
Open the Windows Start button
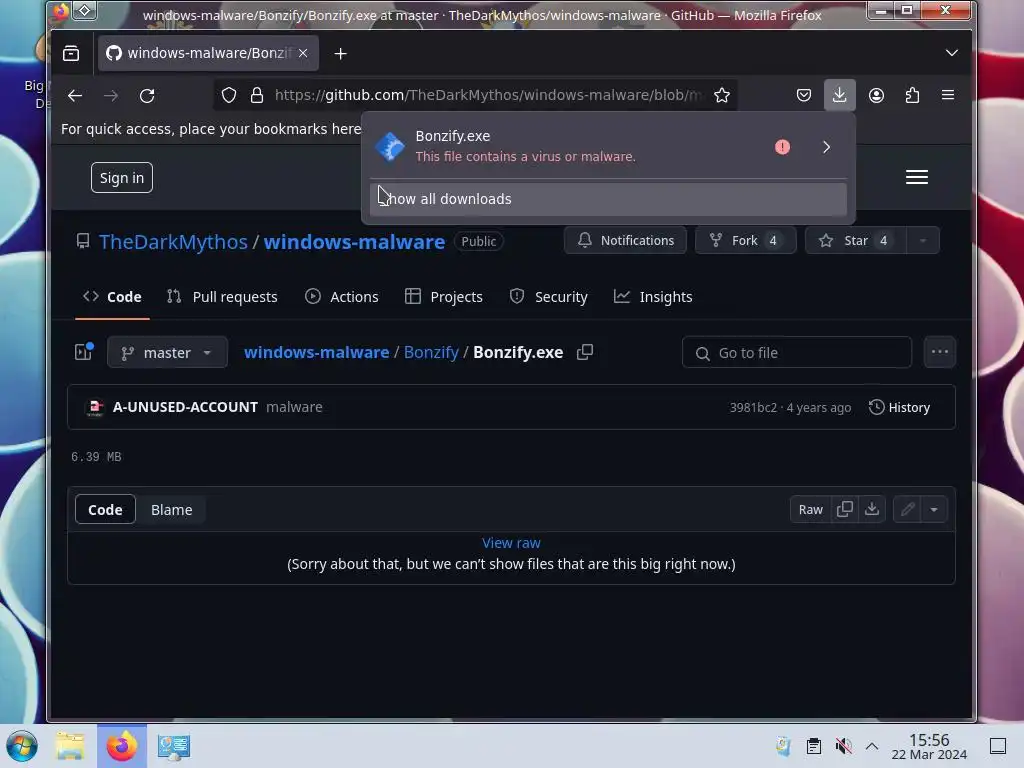pyautogui.click(x=22, y=746)
